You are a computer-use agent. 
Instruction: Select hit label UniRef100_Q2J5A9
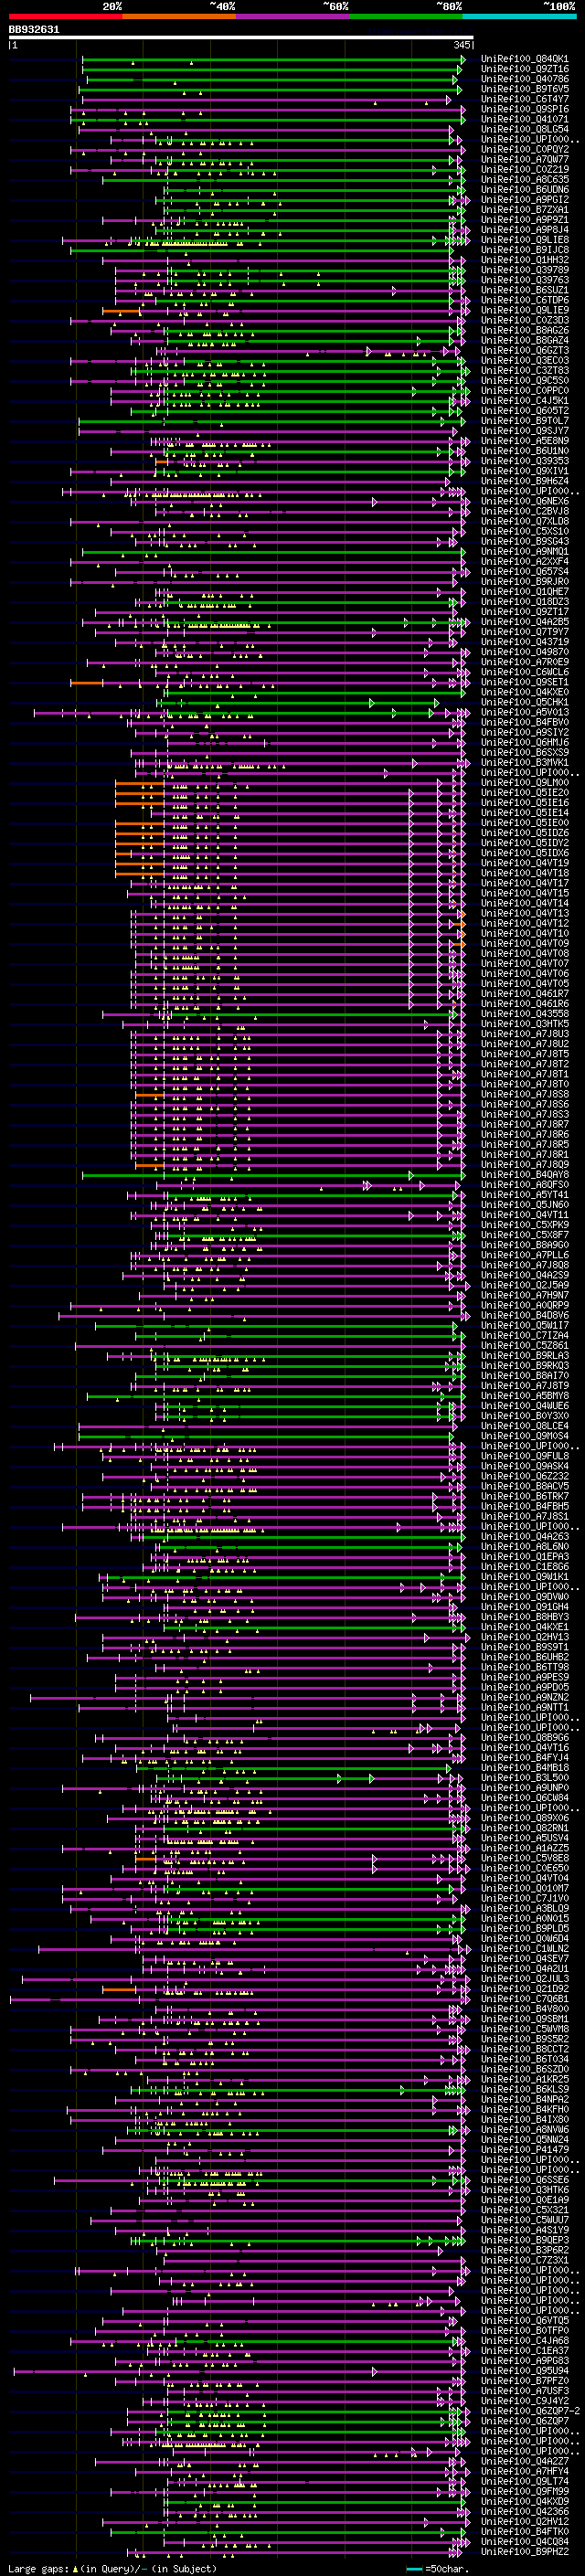click(525, 1285)
